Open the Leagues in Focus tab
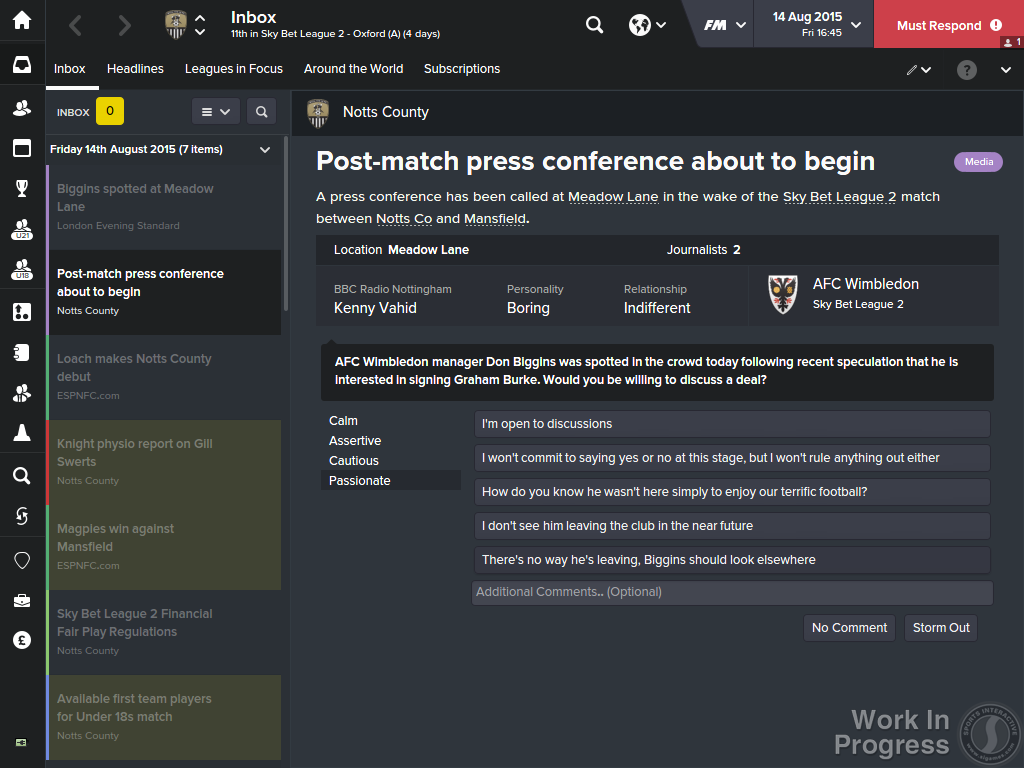Screen dimensions: 1024x768 pyautogui.click(x=234, y=69)
